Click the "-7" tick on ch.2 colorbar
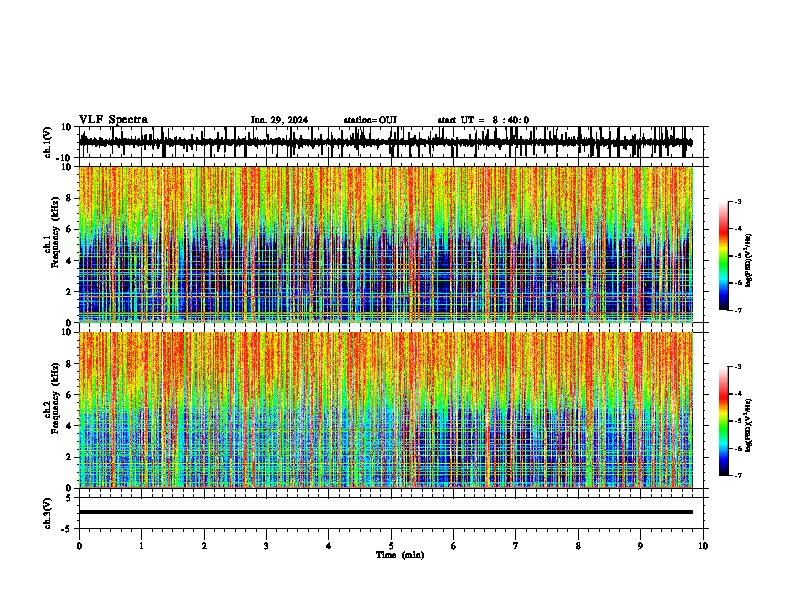The width and height of the screenshot is (792, 612). click(738, 476)
